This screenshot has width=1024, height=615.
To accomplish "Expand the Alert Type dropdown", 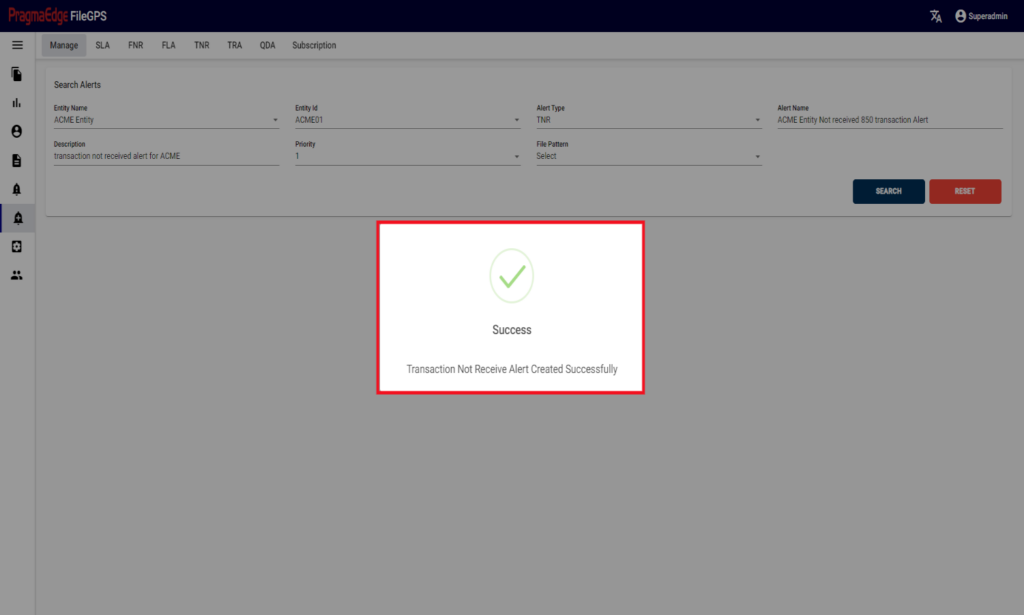I will coord(648,120).
